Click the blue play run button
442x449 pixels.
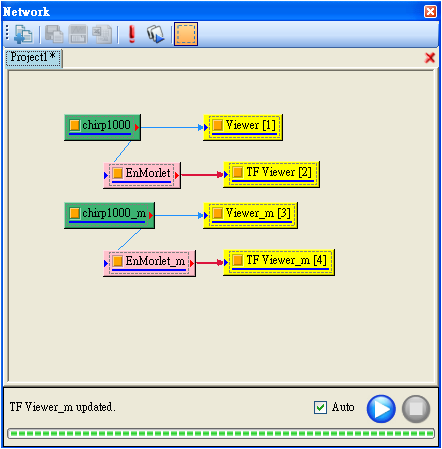(x=381, y=409)
